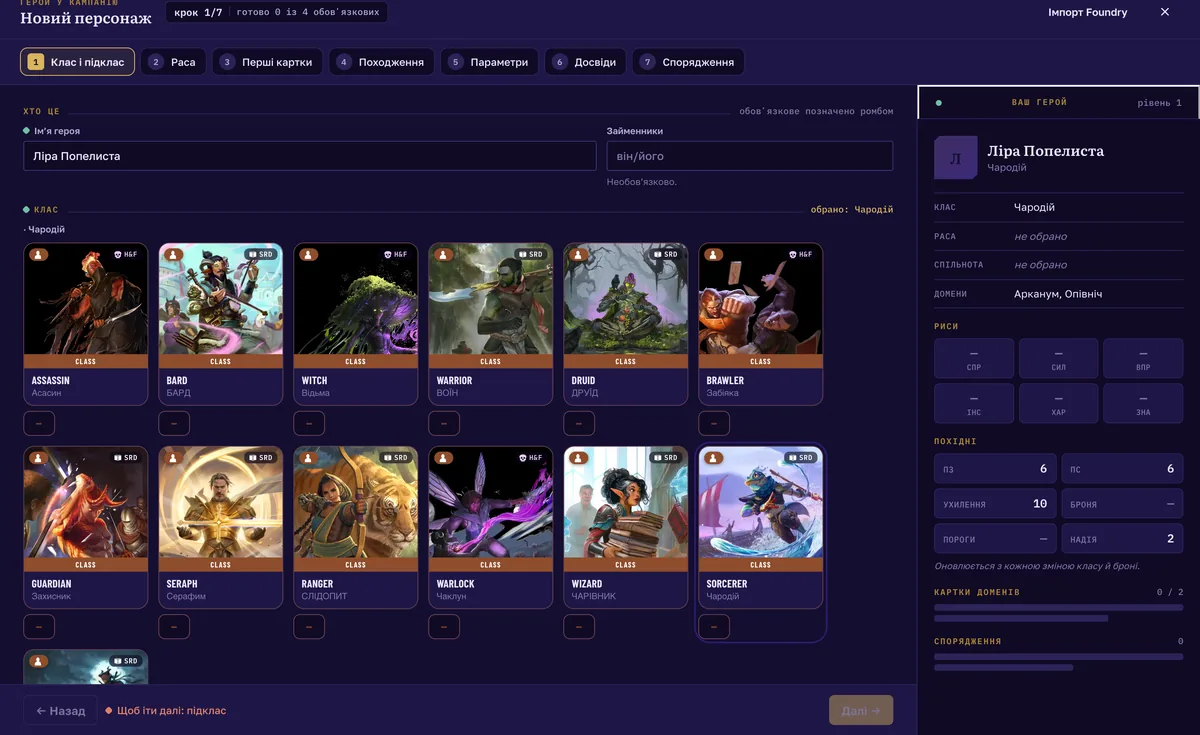This screenshot has height=735, width=1200.
Task: Close the new character wizard with the X
Action: click(1165, 12)
